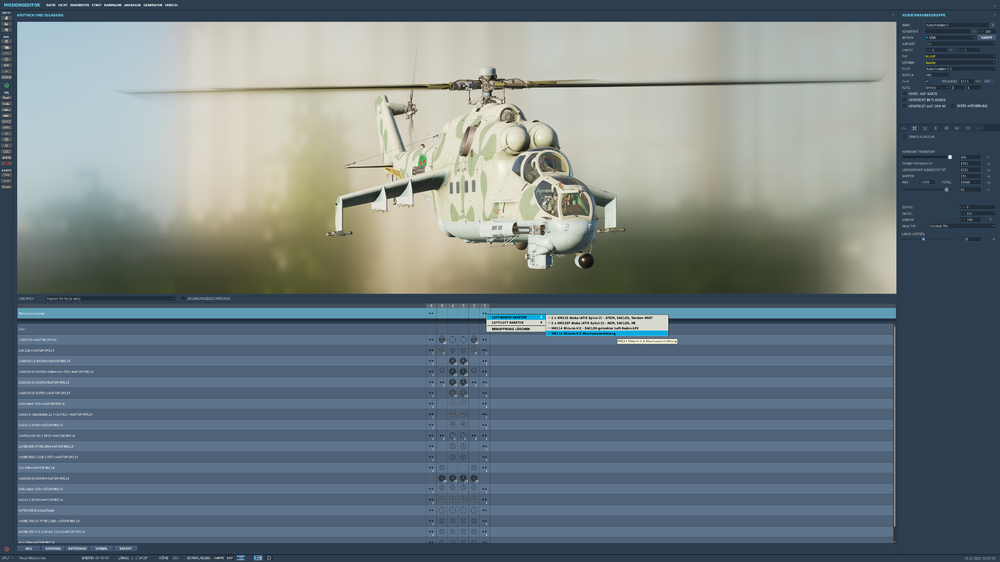This screenshot has height=562, width=1000.
Task: Expand Luft/Luft Raketen context submenu
Action: [x=517, y=323]
